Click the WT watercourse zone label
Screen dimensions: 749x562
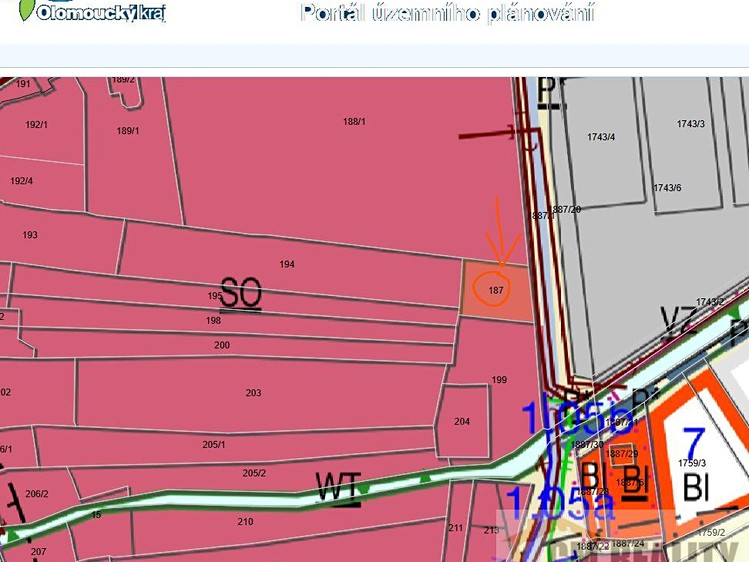coord(339,488)
